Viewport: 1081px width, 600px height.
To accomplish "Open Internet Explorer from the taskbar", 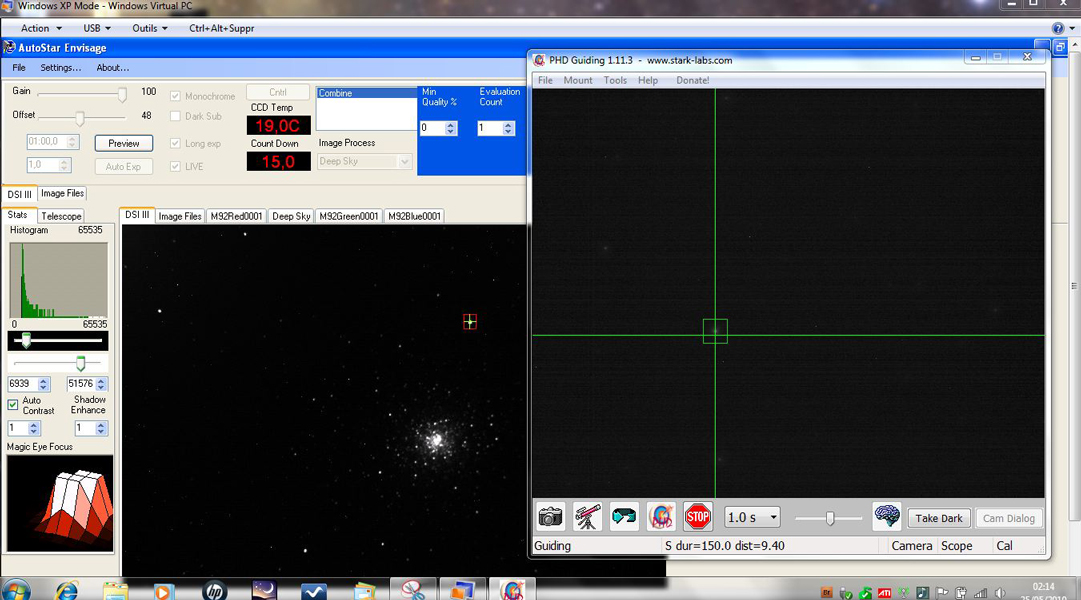I will click(67, 590).
